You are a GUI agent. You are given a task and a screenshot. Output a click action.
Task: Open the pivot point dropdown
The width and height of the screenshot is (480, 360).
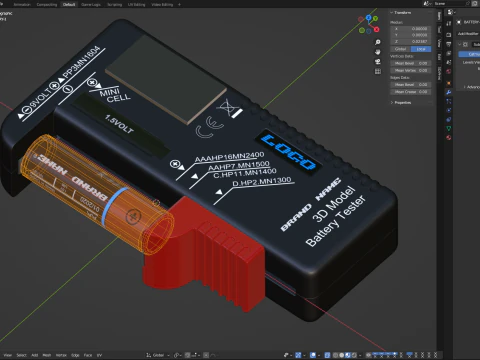(x=178, y=355)
